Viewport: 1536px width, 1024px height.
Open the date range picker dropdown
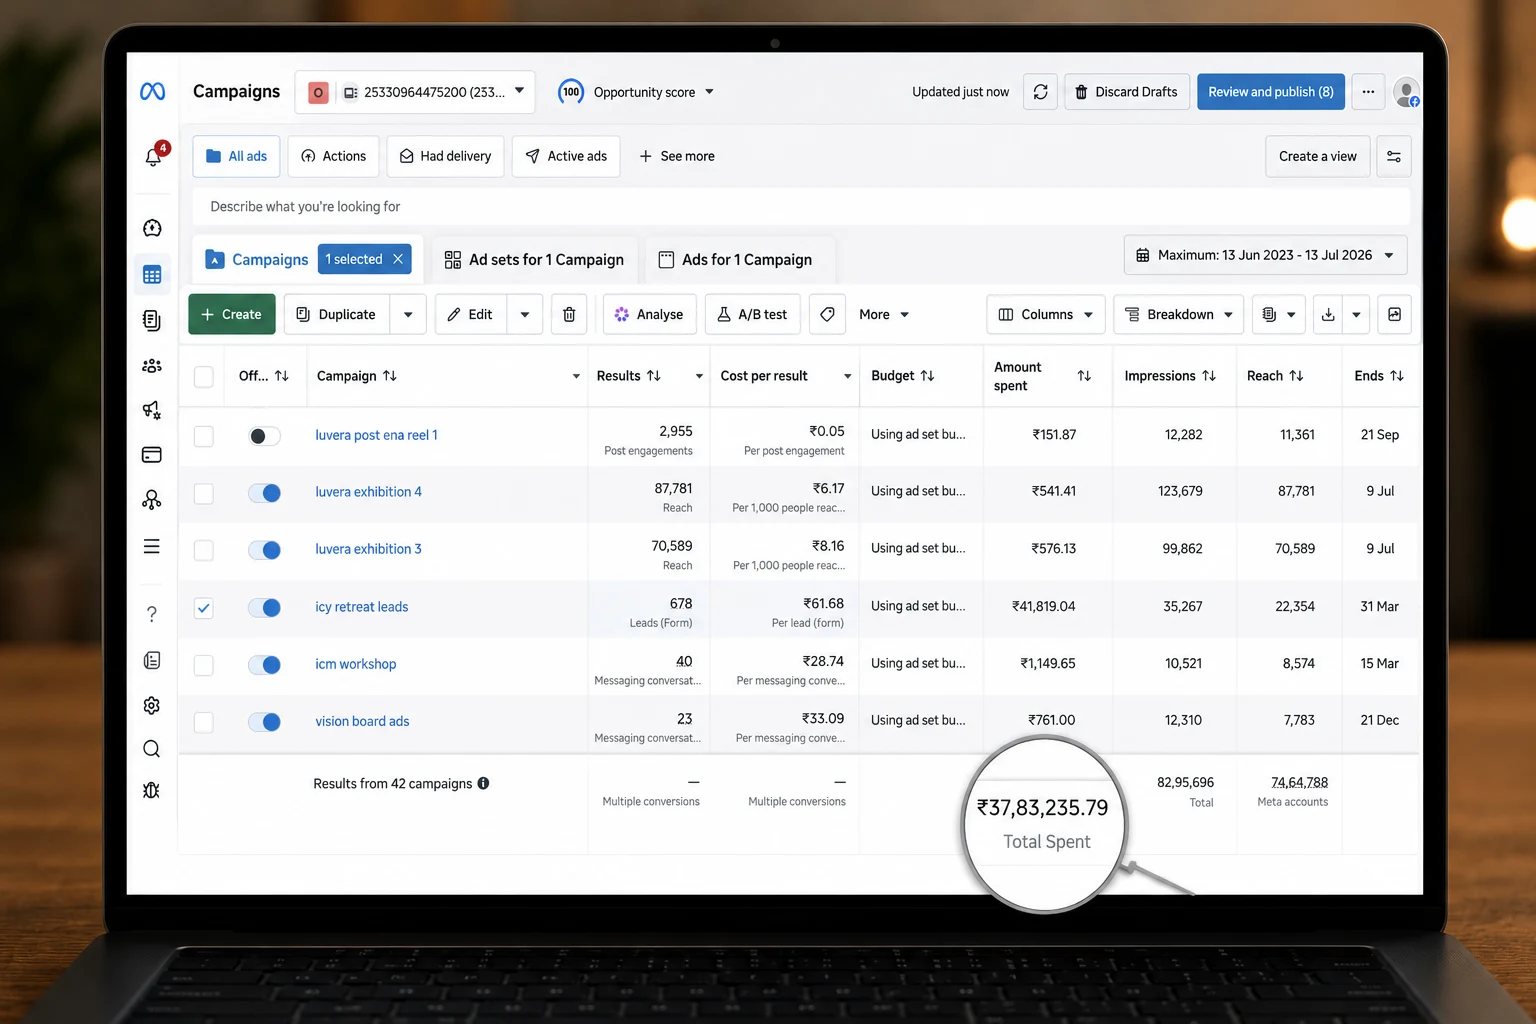point(1265,255)
